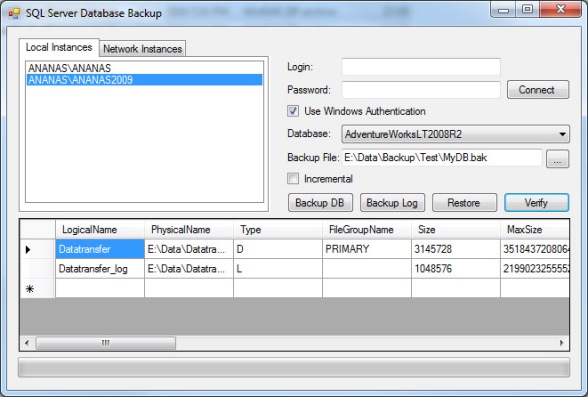Toggle Use Windows Authentication checkbox
This screenshot has height=397, width=588.
[293, 111]
